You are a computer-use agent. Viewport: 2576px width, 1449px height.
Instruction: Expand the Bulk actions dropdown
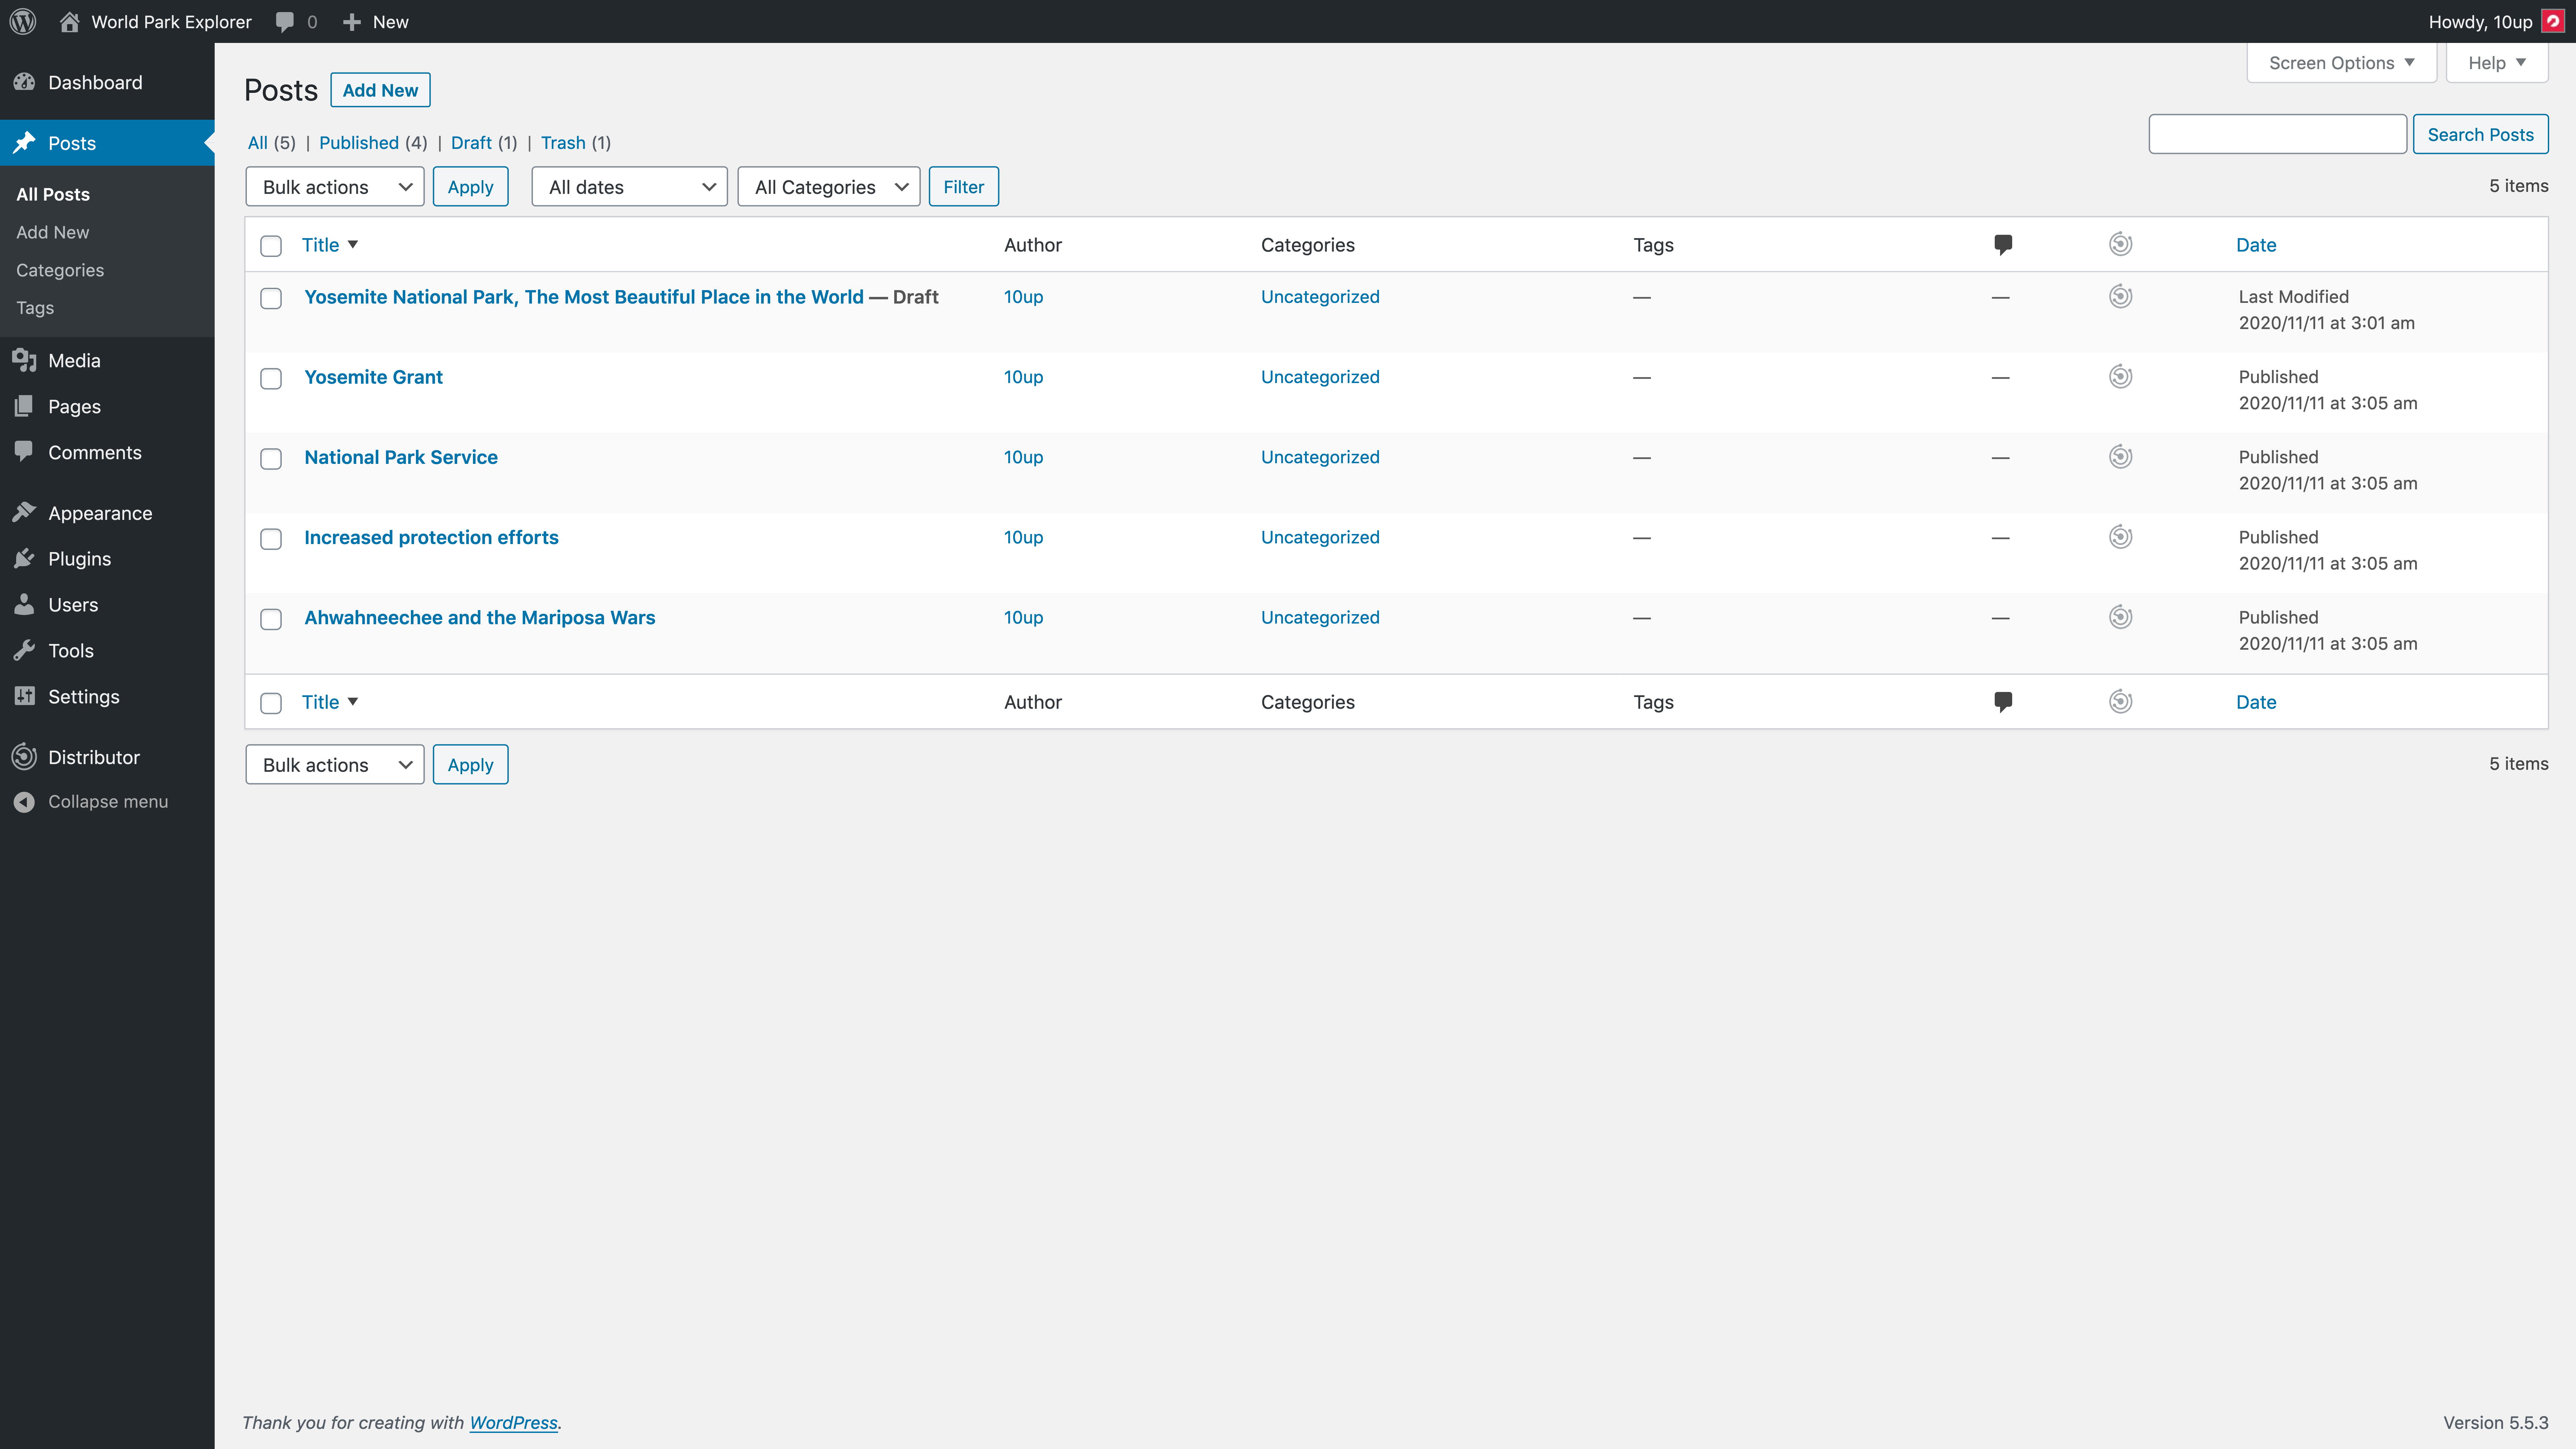[333, 186]
